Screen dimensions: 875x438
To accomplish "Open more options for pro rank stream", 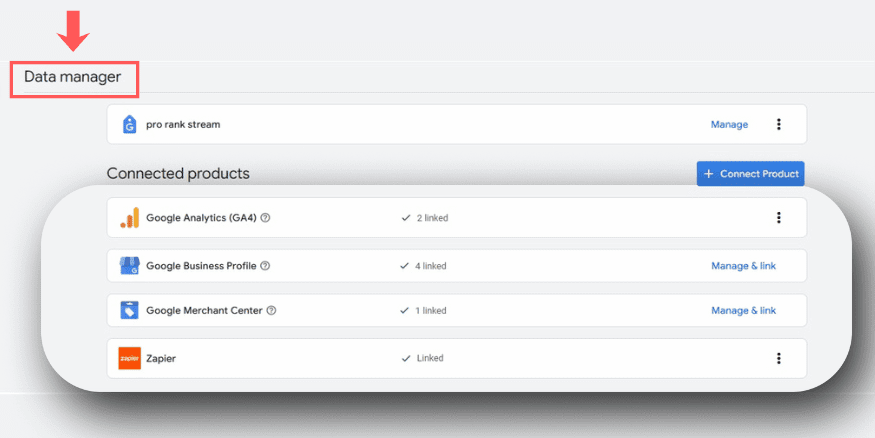I will tap(778, 125).
